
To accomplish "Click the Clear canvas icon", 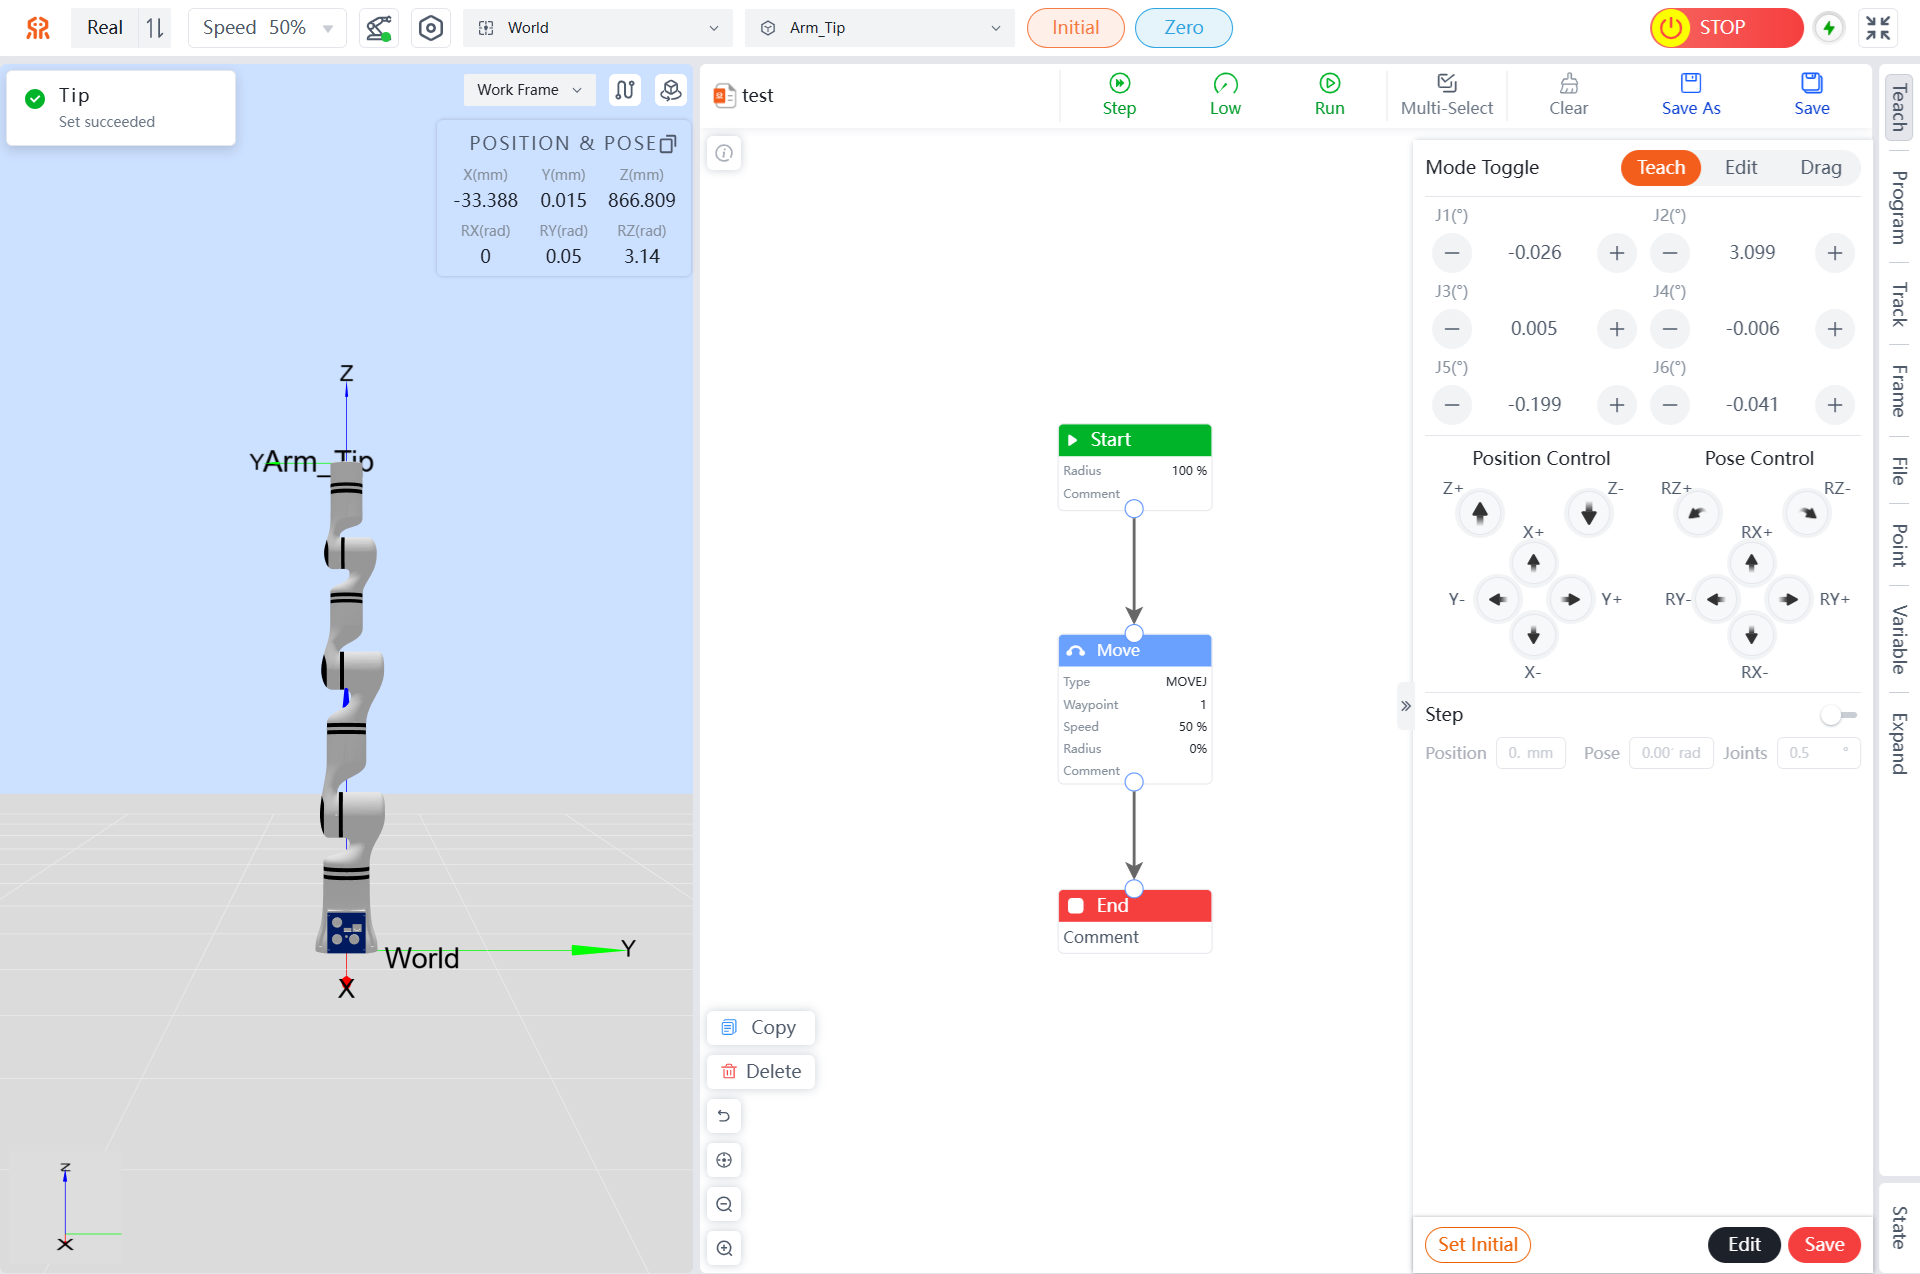I will 1568,84.
